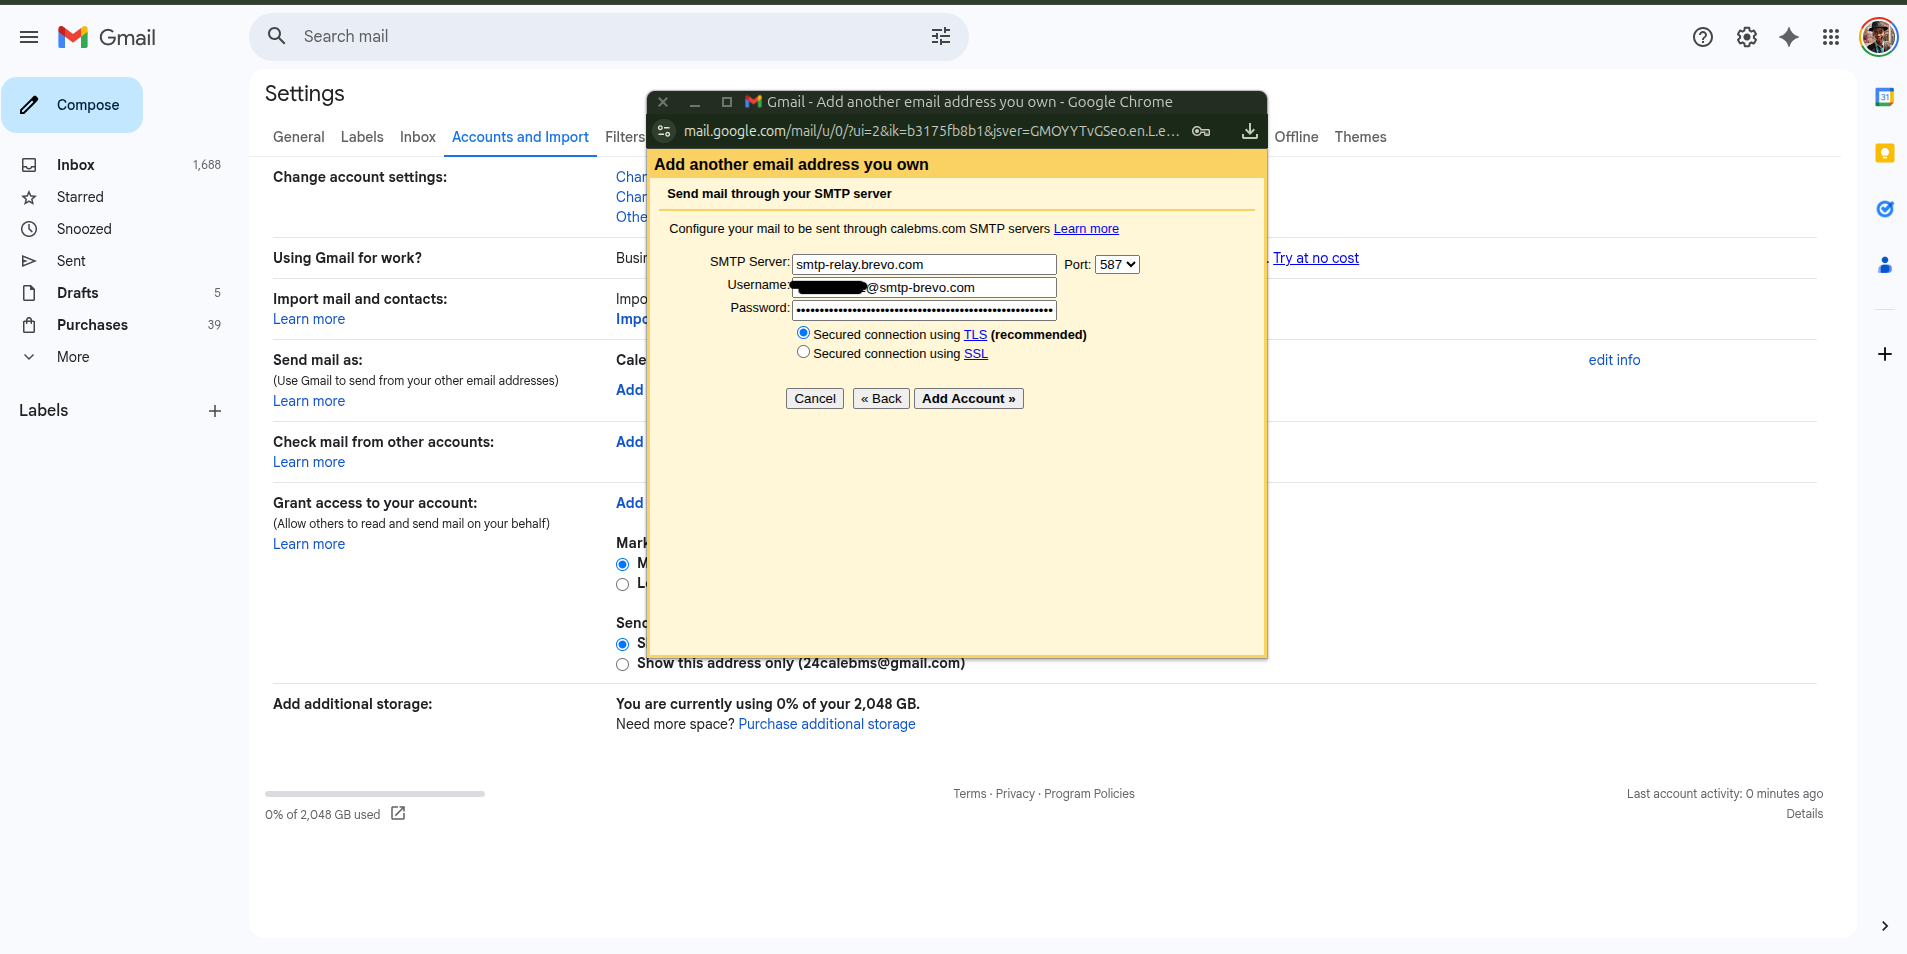The height and width of the screenshot is (954, 1907).
Task: Switch to the General settings tab
Action: 298,137
